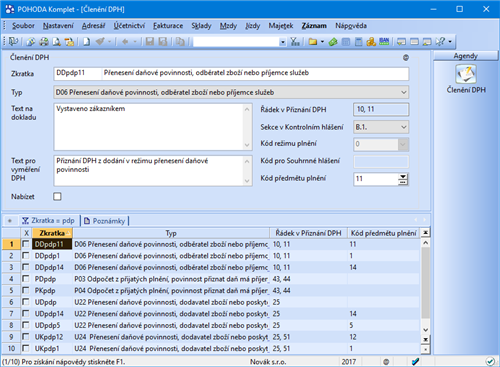Click the new record blank page icon
Screen dimensions: 500x367
click(87, 42)
